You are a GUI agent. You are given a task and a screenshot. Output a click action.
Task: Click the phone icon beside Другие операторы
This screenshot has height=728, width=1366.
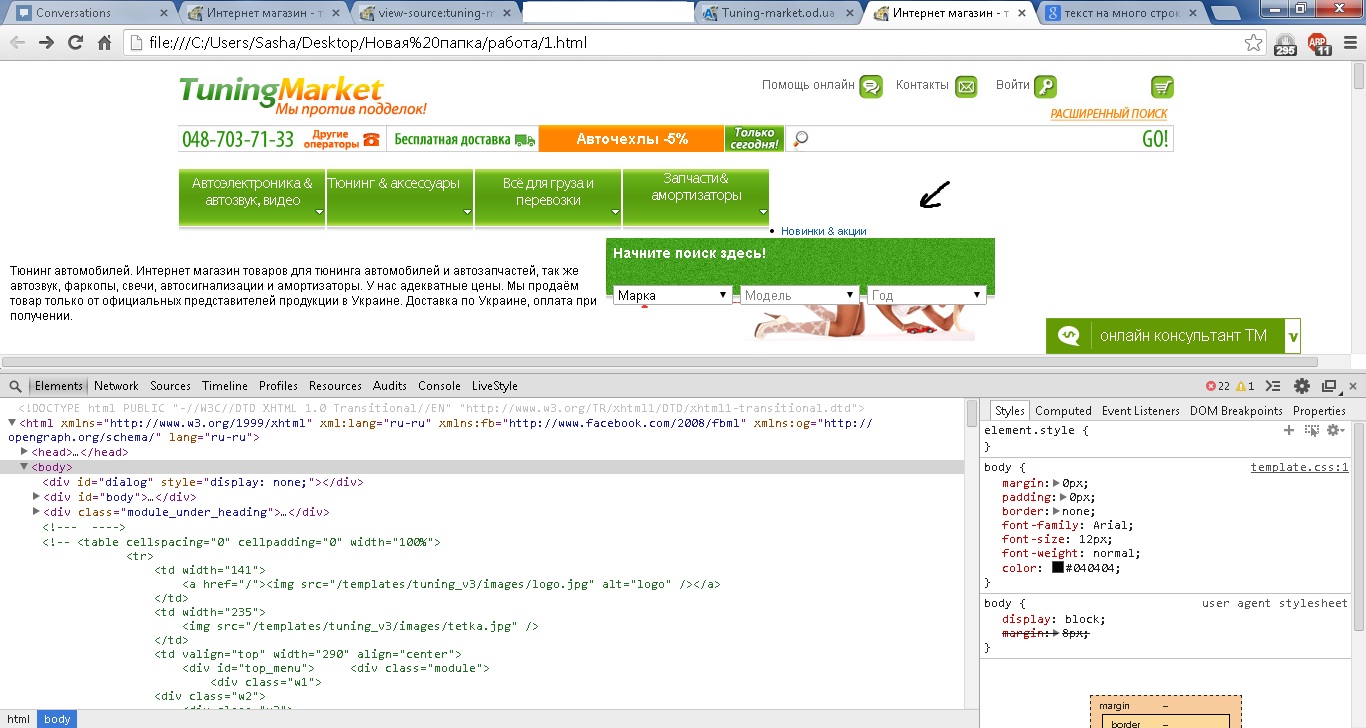tap(372, 139)
